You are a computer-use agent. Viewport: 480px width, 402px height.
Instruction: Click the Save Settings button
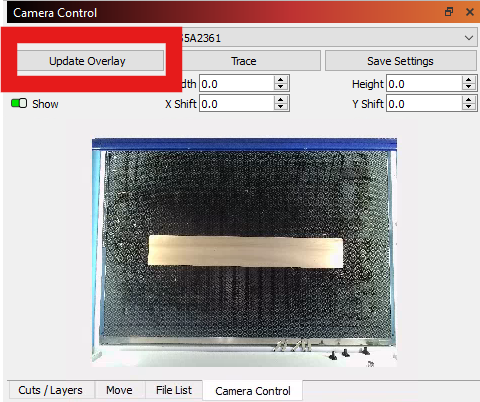(400, 61)
